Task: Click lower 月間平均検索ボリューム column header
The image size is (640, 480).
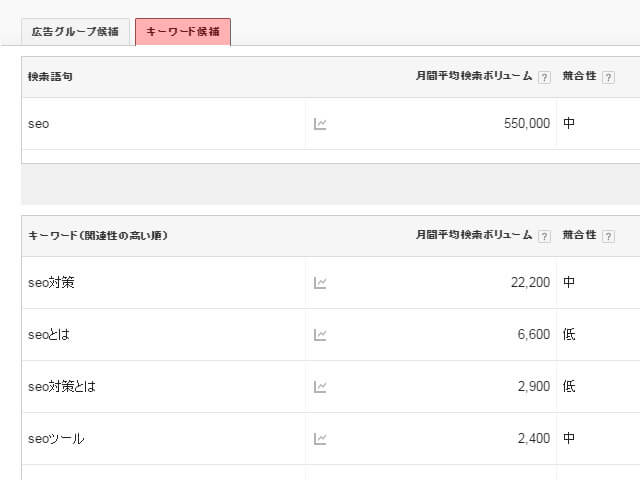Action: point(474,235)
